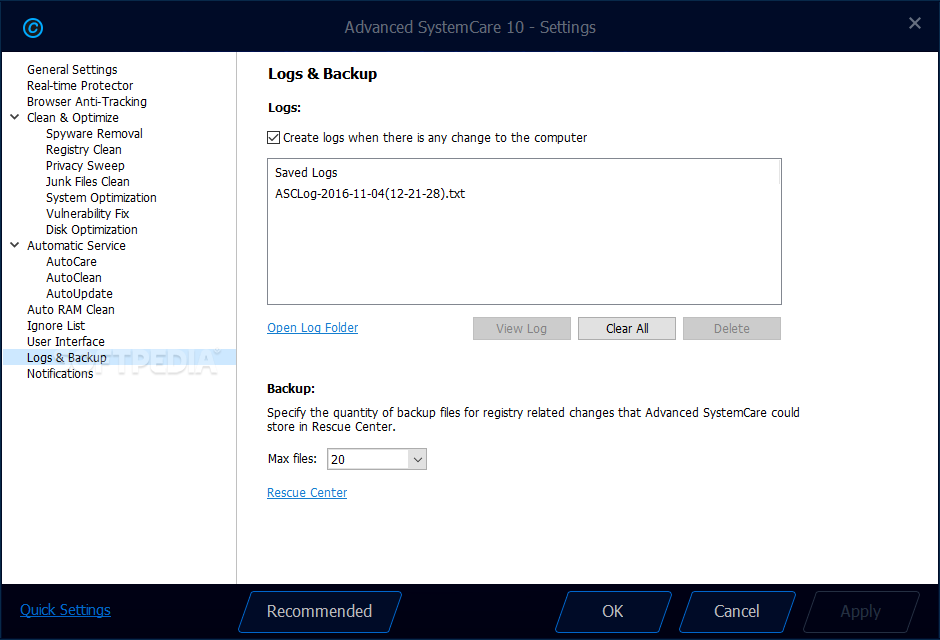Open General Settings page
The width and height of the screenshot is (940, 640).
coord(72,70)
